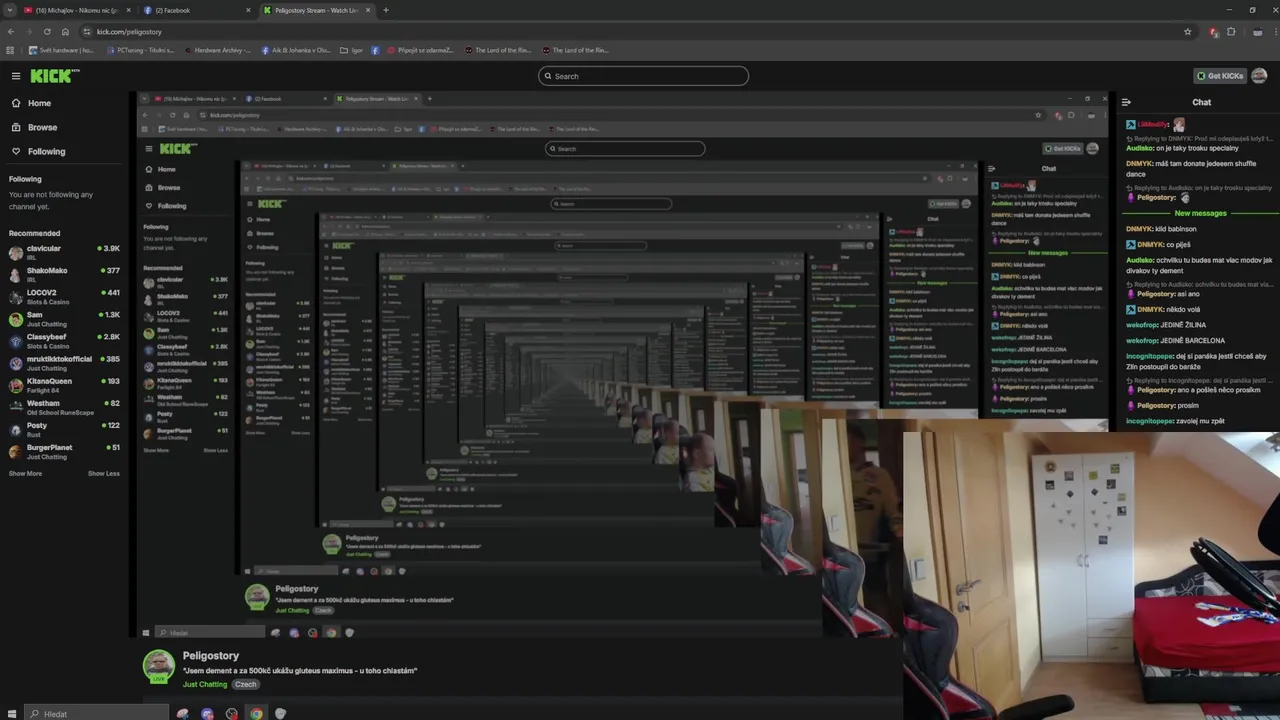Click the address bar kick.com/peligostory
The width and height of the screenshot is (1280, 720).
[x=130, y=31]
